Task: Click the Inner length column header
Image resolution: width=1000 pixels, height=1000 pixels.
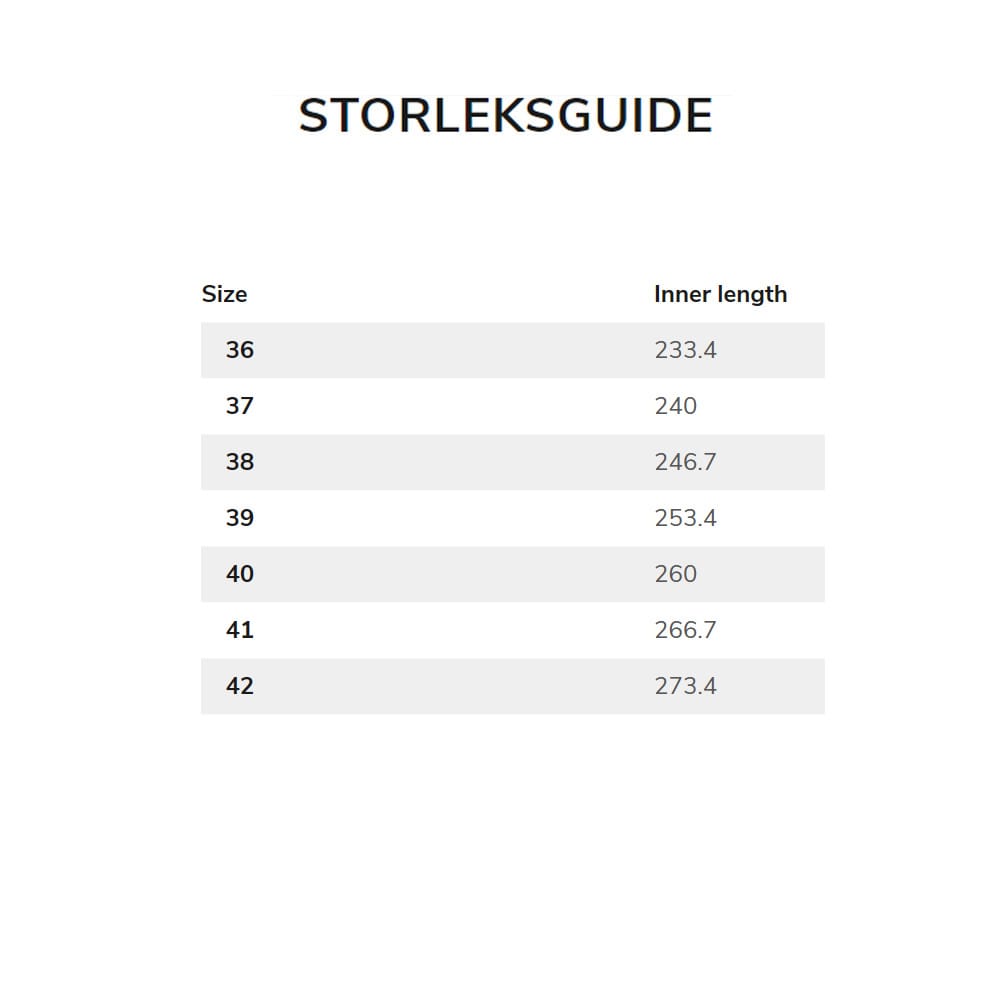Action: coord(720,294)
